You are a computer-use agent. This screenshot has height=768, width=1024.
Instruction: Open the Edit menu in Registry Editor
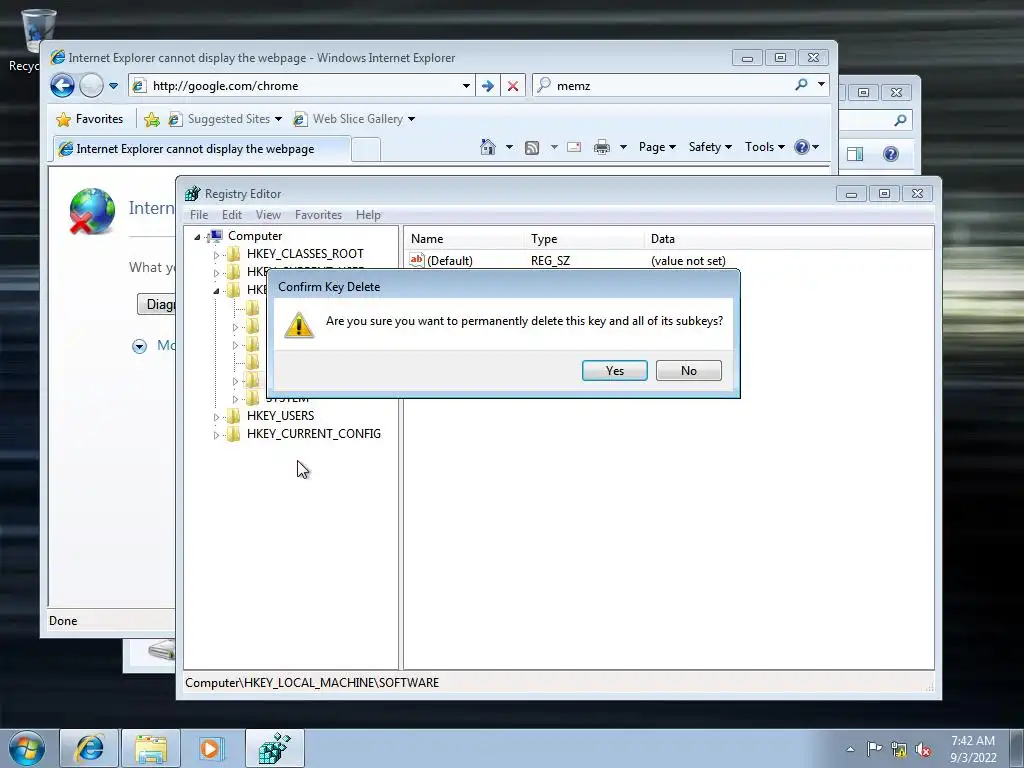[231, 215]
